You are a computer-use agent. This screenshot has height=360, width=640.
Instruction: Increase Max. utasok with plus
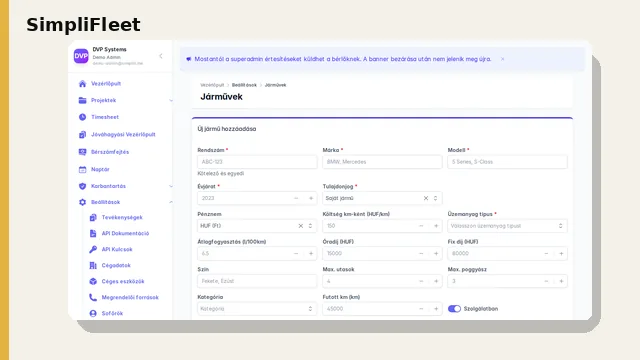click(436, 281)
